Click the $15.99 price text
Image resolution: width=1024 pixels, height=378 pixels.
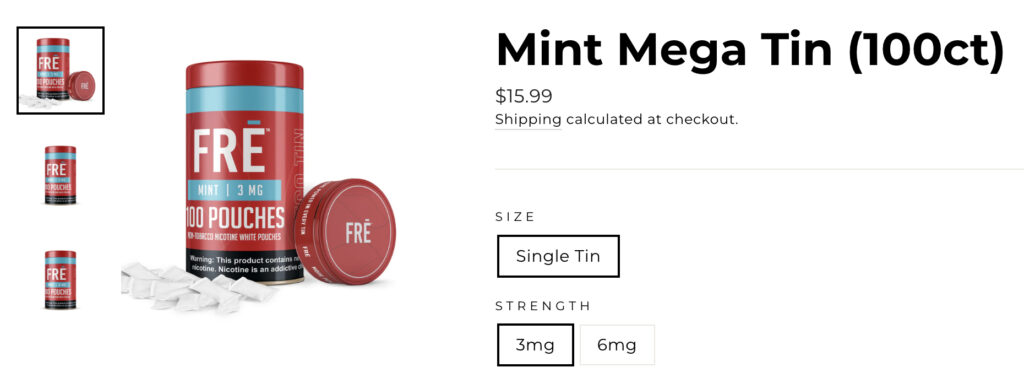click(x=524, y=96)
